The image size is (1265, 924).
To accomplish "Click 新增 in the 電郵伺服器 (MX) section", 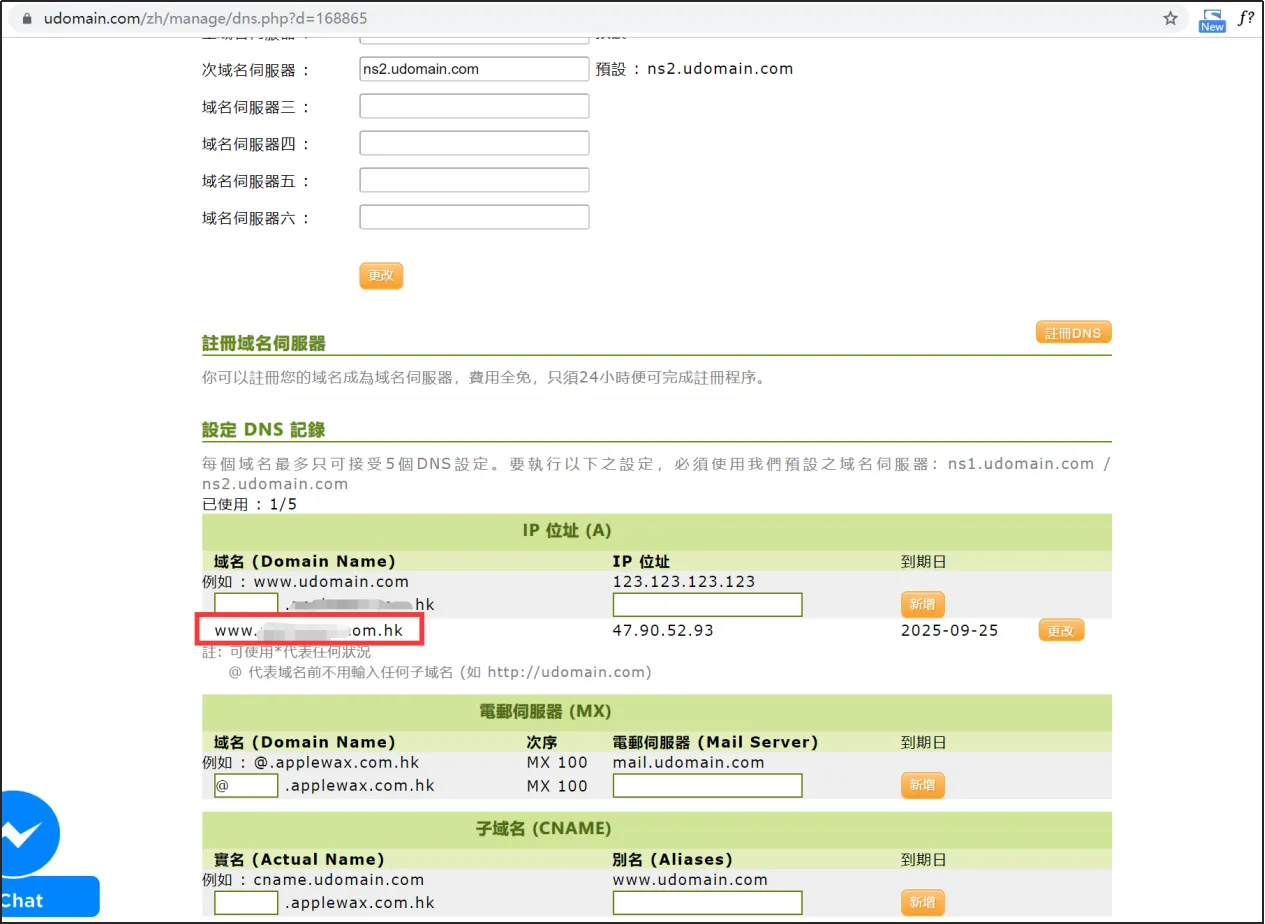I will [922, 785].
